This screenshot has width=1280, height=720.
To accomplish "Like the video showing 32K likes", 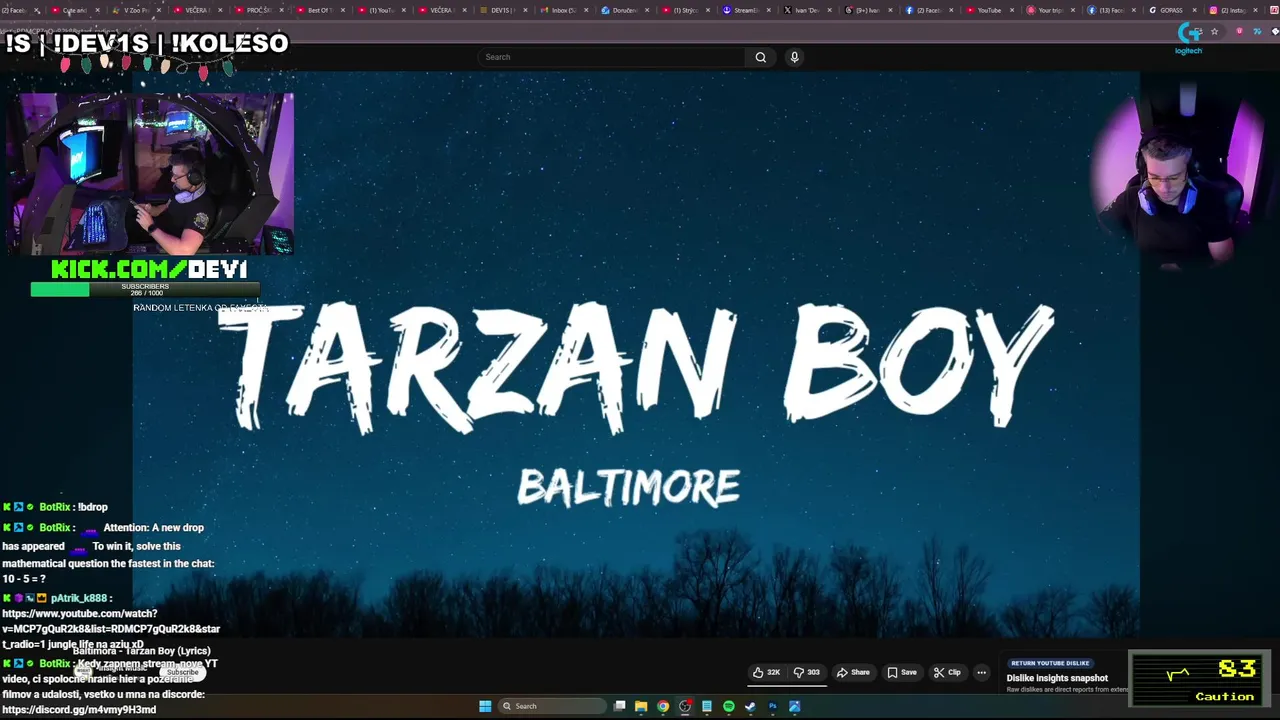I will click(x=766, y=672).
